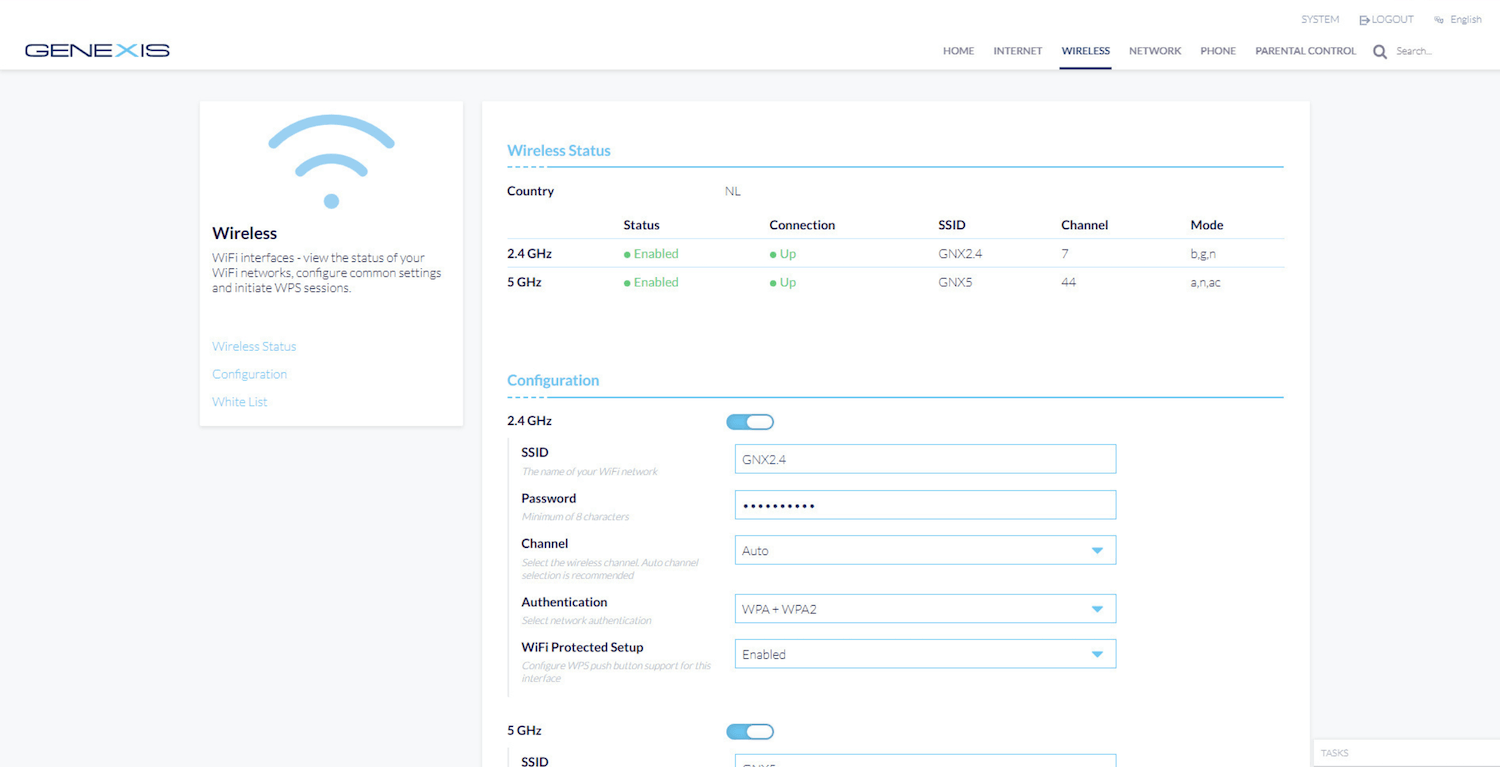Image resolution: width=1500 pixels, height=767 pixels.
Task: Open the Channel dropdown set to Auto
Action: 925,551
